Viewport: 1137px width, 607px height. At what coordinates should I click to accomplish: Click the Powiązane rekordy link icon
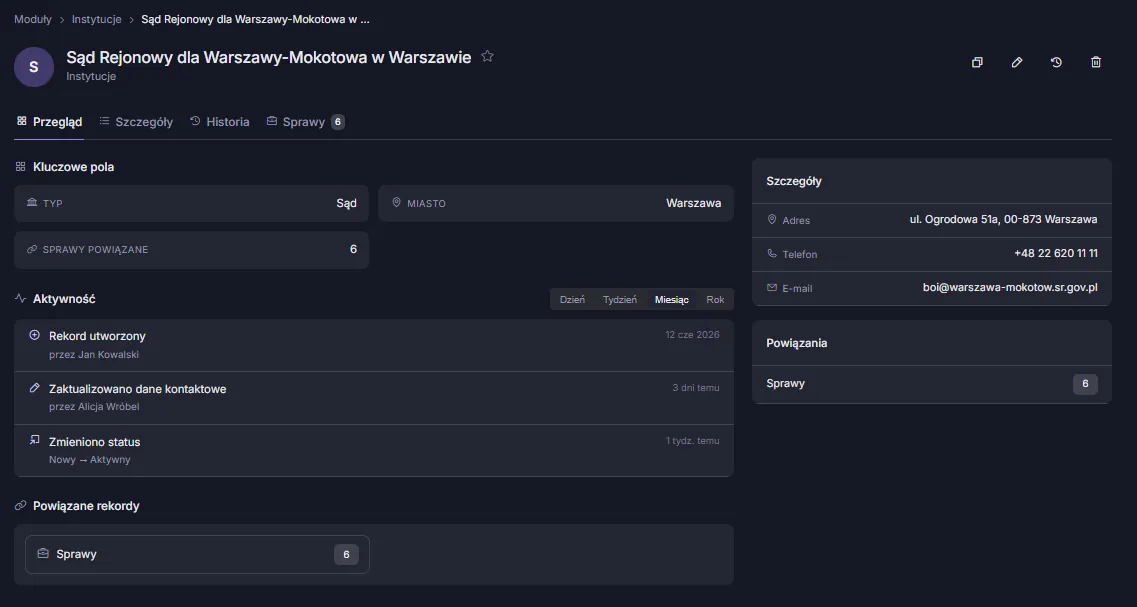pos(20,505)
